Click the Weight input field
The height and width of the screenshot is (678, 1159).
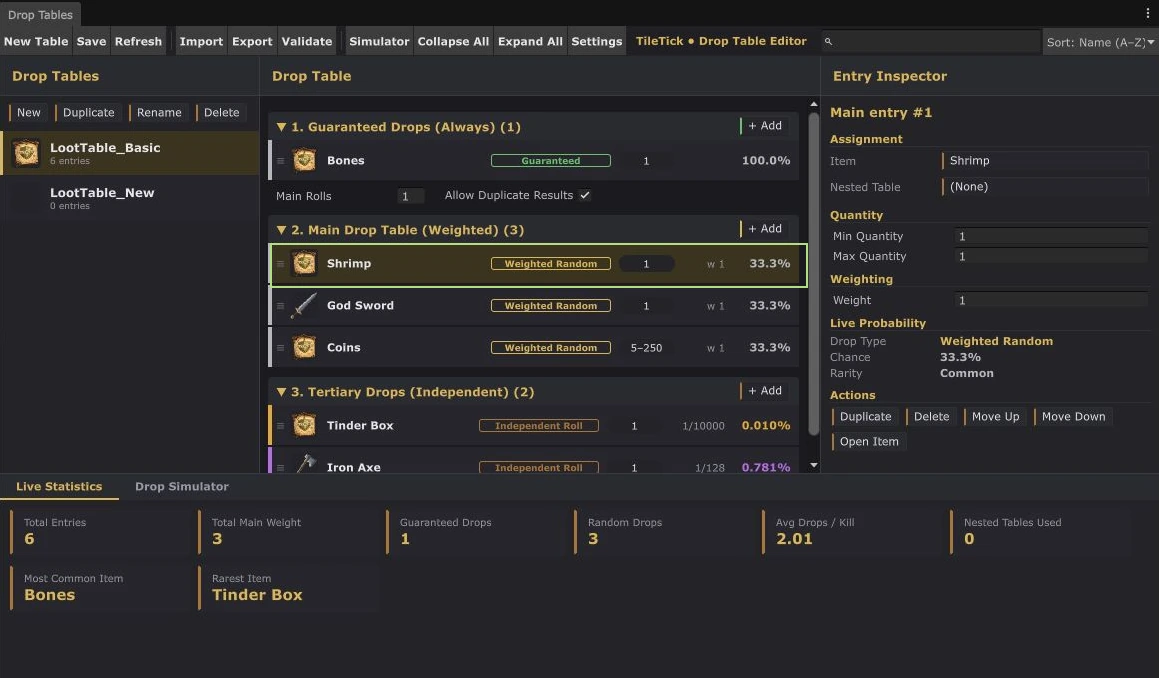[x=1050, y=300]
